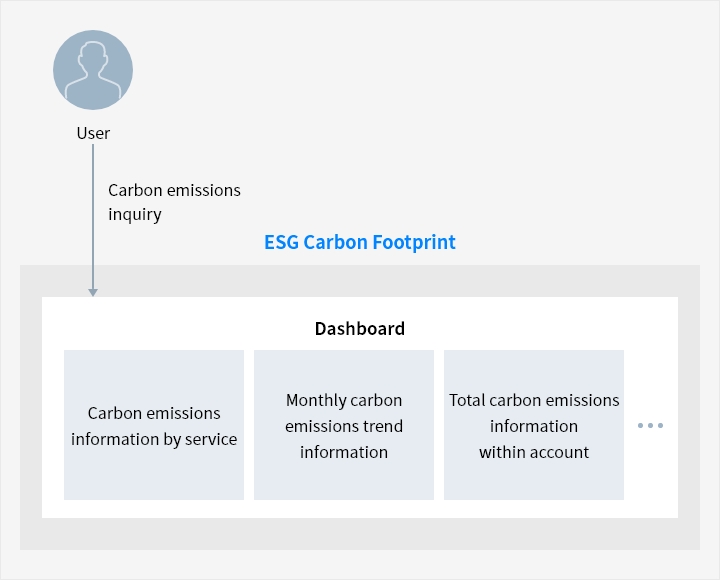The image size is (720, 580).
Task: Click the word "inquiry" beside the arrow
Action: tap(134, 215)
